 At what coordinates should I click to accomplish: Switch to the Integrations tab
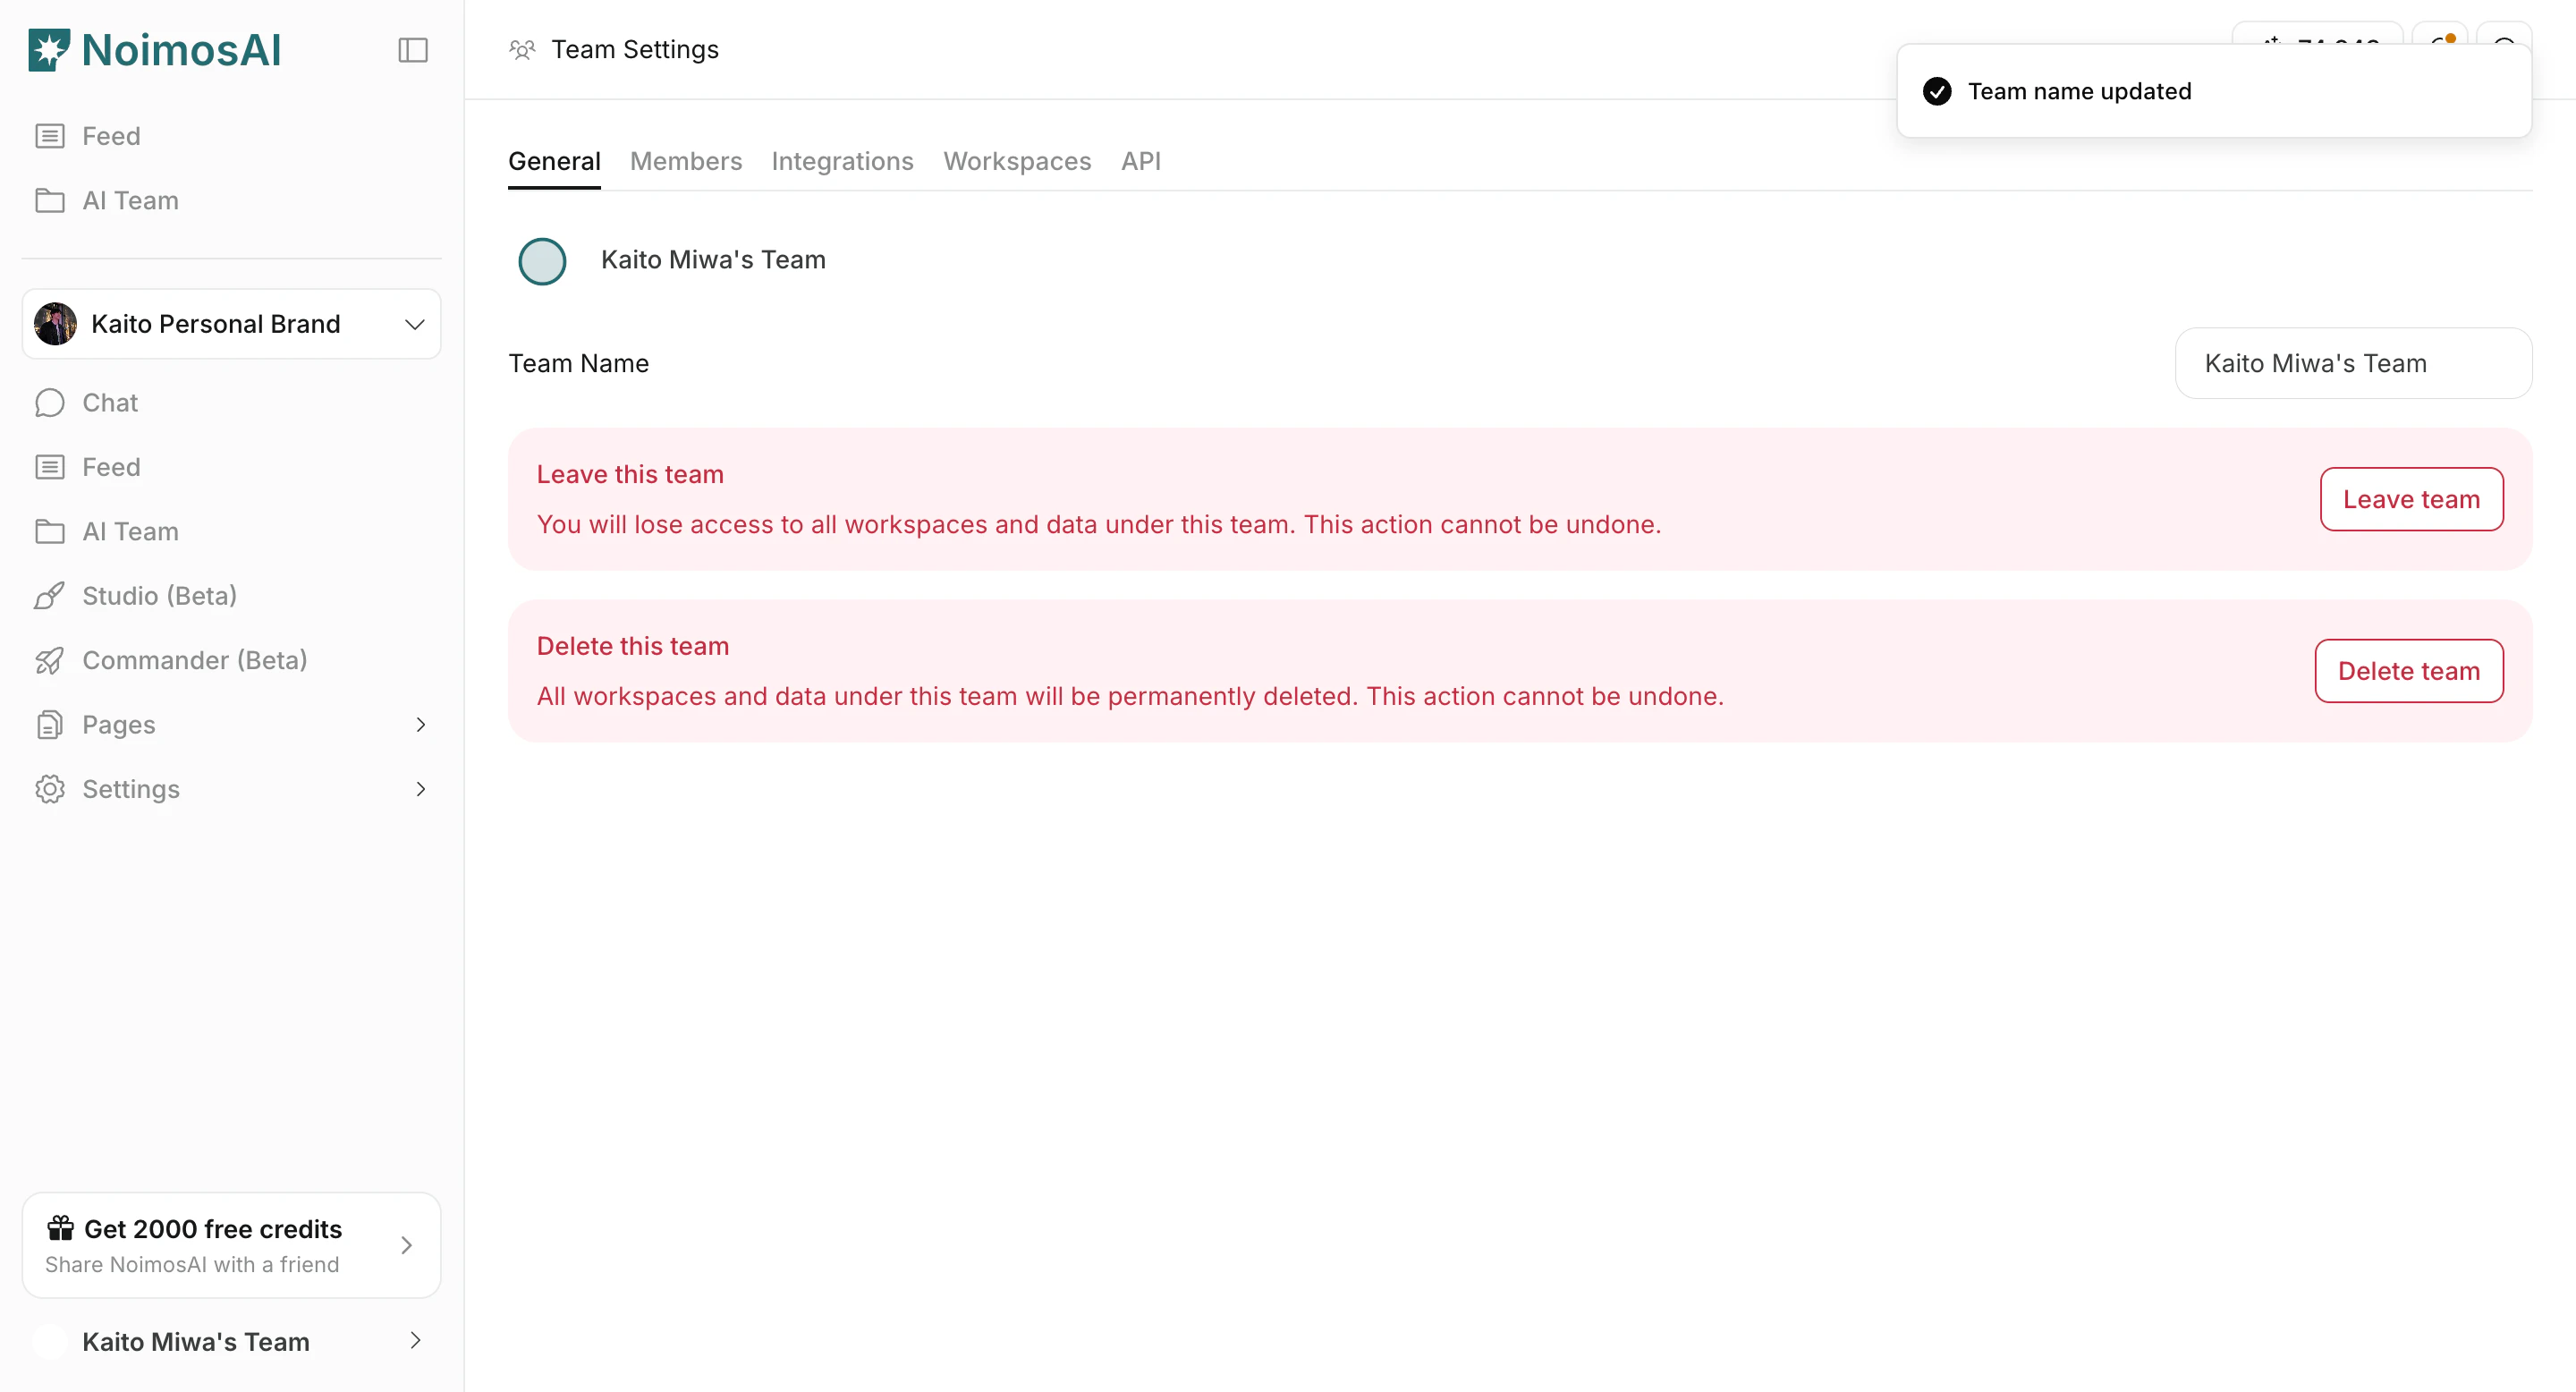click(842, 161)
